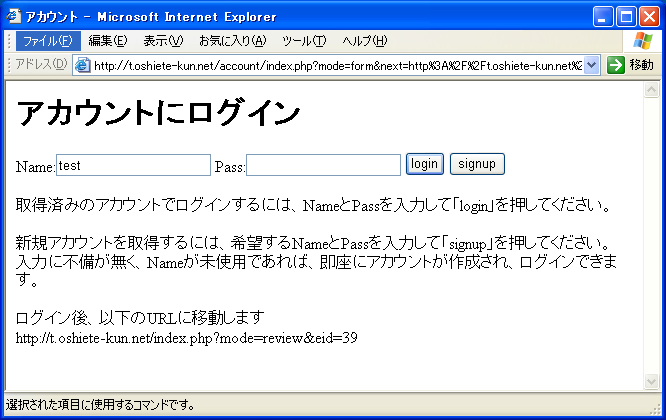
Task: Close the Internet Explorer window
Action: (x=649, y=17)
